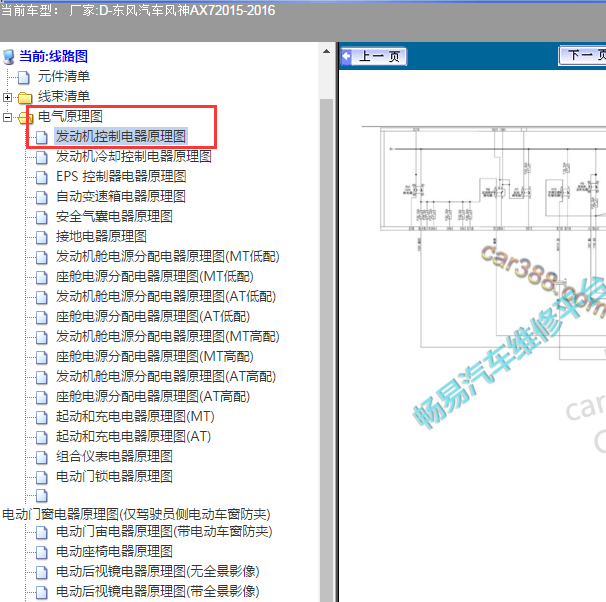Open 电动后视镜电器原理图(无全景影像)
The image size is (606, 602).
157,571
